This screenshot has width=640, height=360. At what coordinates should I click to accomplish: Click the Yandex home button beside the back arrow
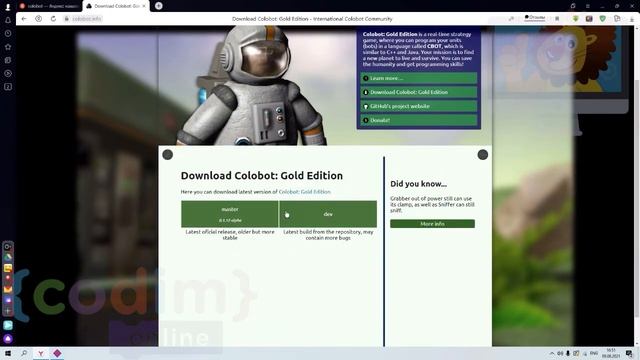tap(38, 19)
